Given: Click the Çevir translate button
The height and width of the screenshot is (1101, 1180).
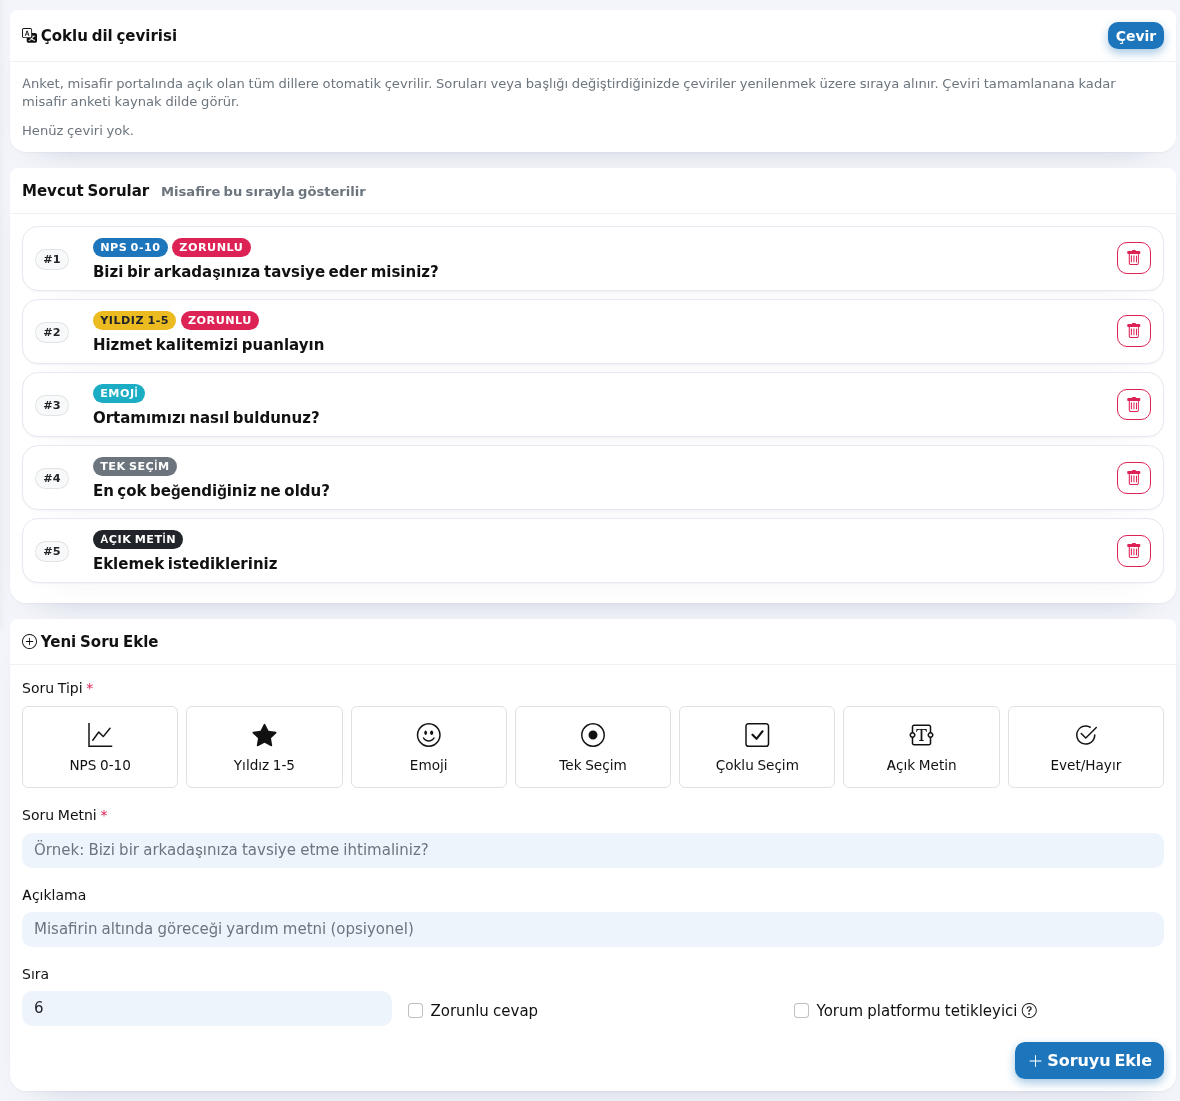Looking at the screenshot, I should [1136, 36].
